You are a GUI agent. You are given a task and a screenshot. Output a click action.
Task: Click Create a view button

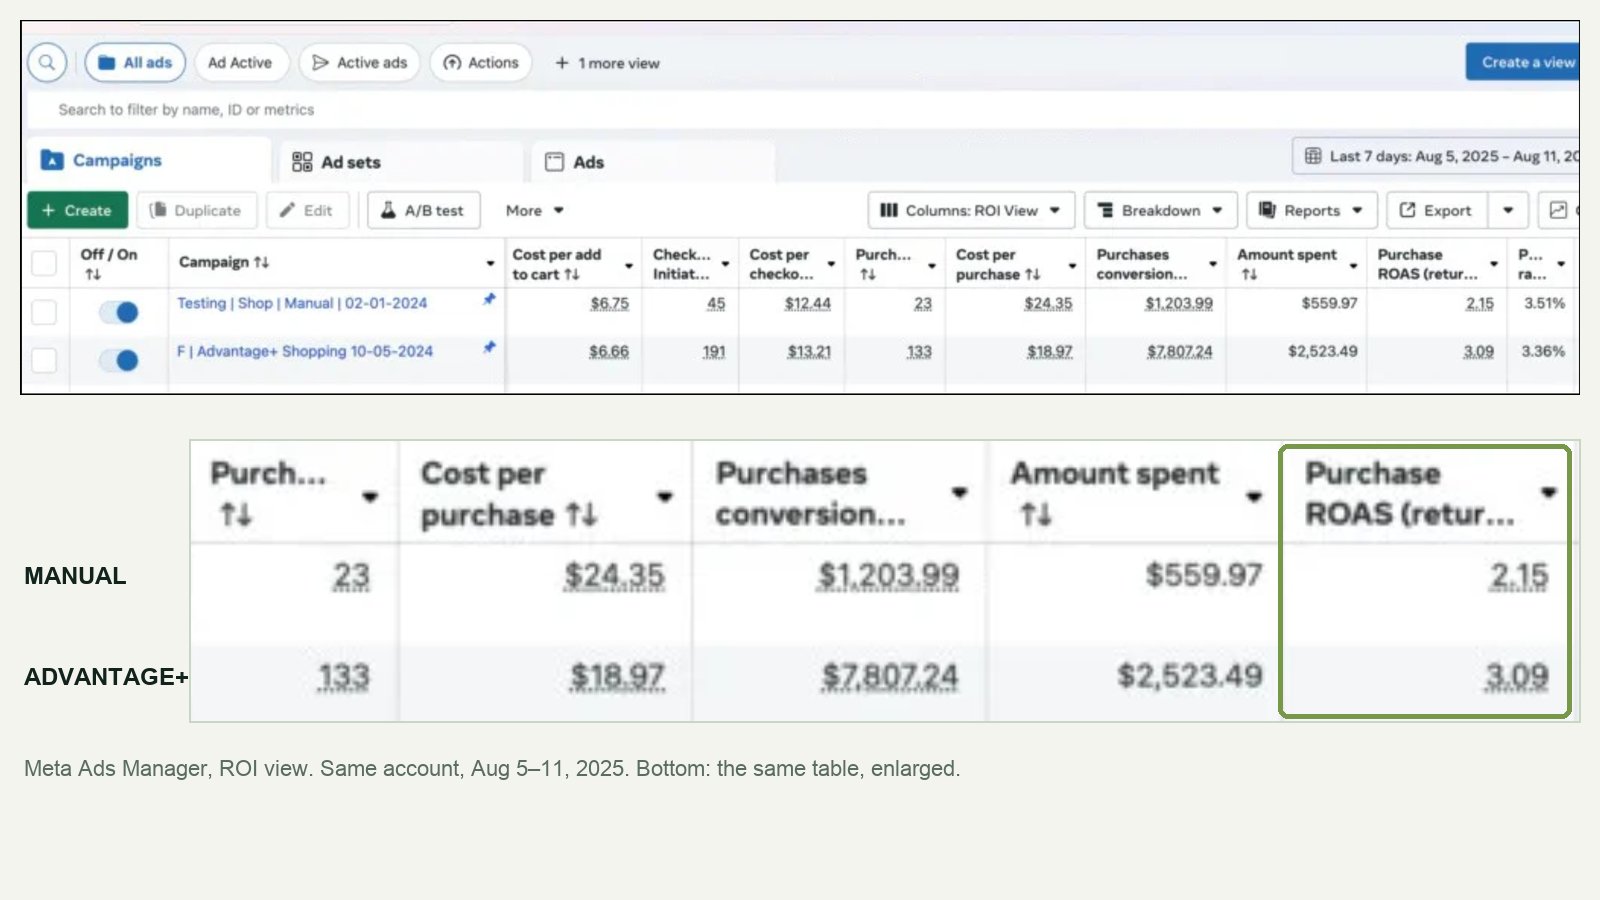point(1524,62)
